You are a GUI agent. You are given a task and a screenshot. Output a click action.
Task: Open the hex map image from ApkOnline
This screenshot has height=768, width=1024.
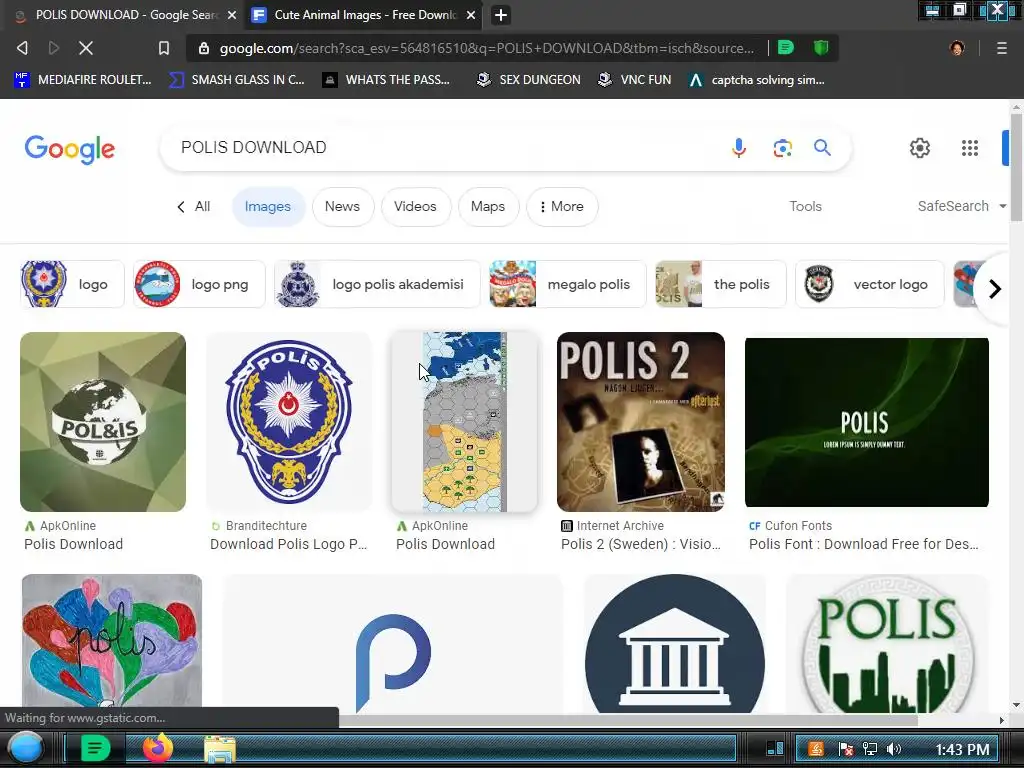click(464, 422)
